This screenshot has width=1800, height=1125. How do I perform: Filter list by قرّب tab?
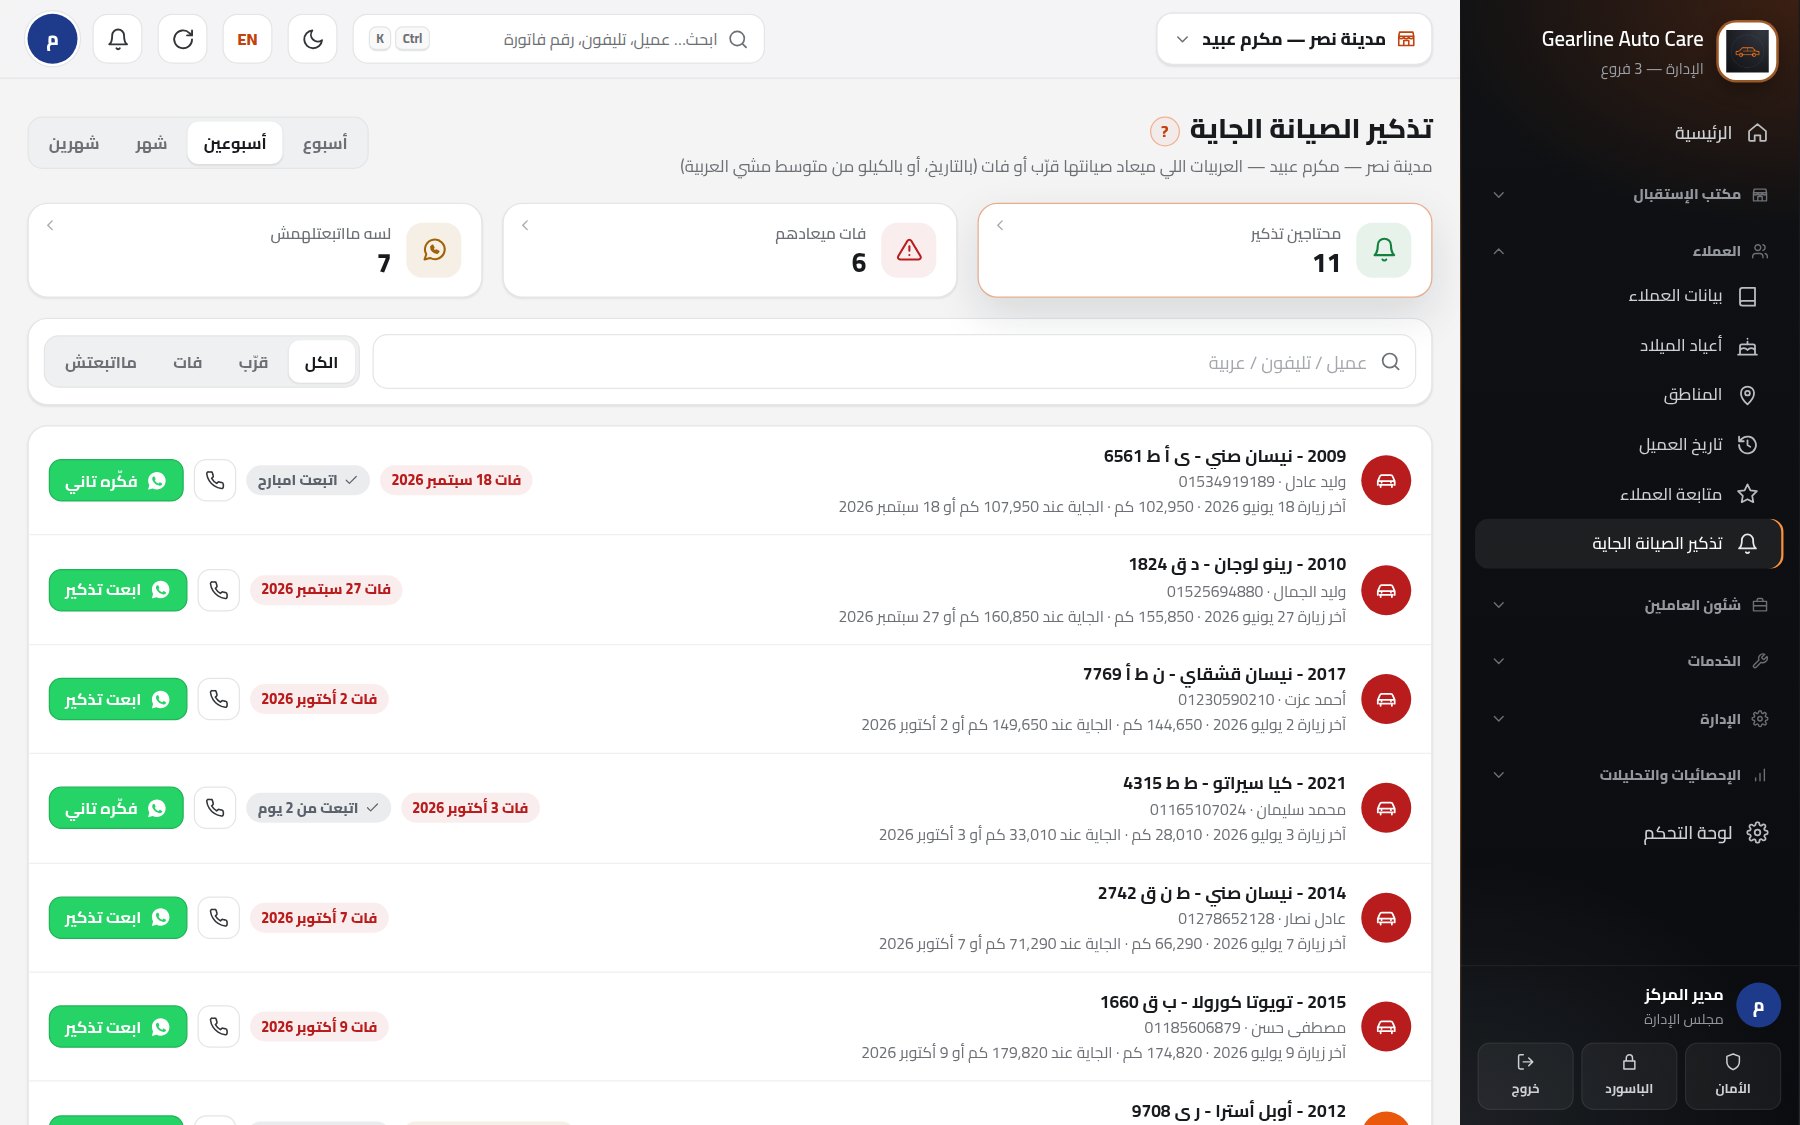[x=253, y=362]
